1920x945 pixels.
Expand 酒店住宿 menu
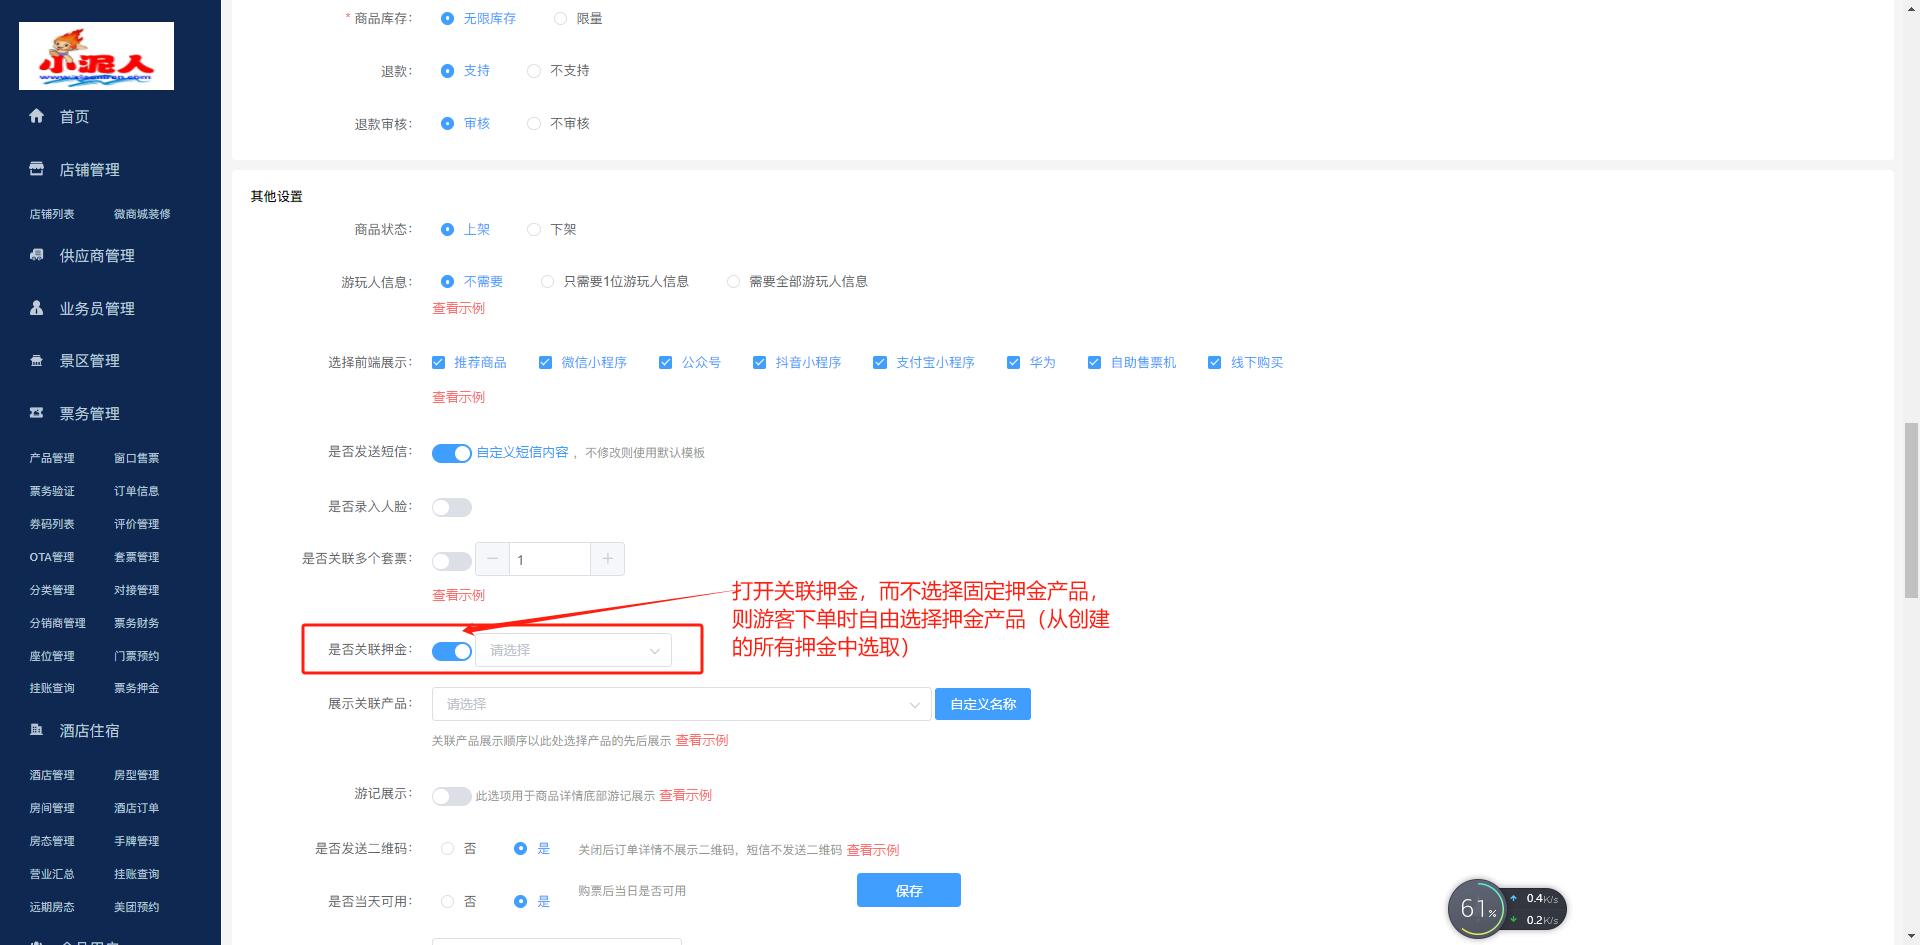coord(89,731)
